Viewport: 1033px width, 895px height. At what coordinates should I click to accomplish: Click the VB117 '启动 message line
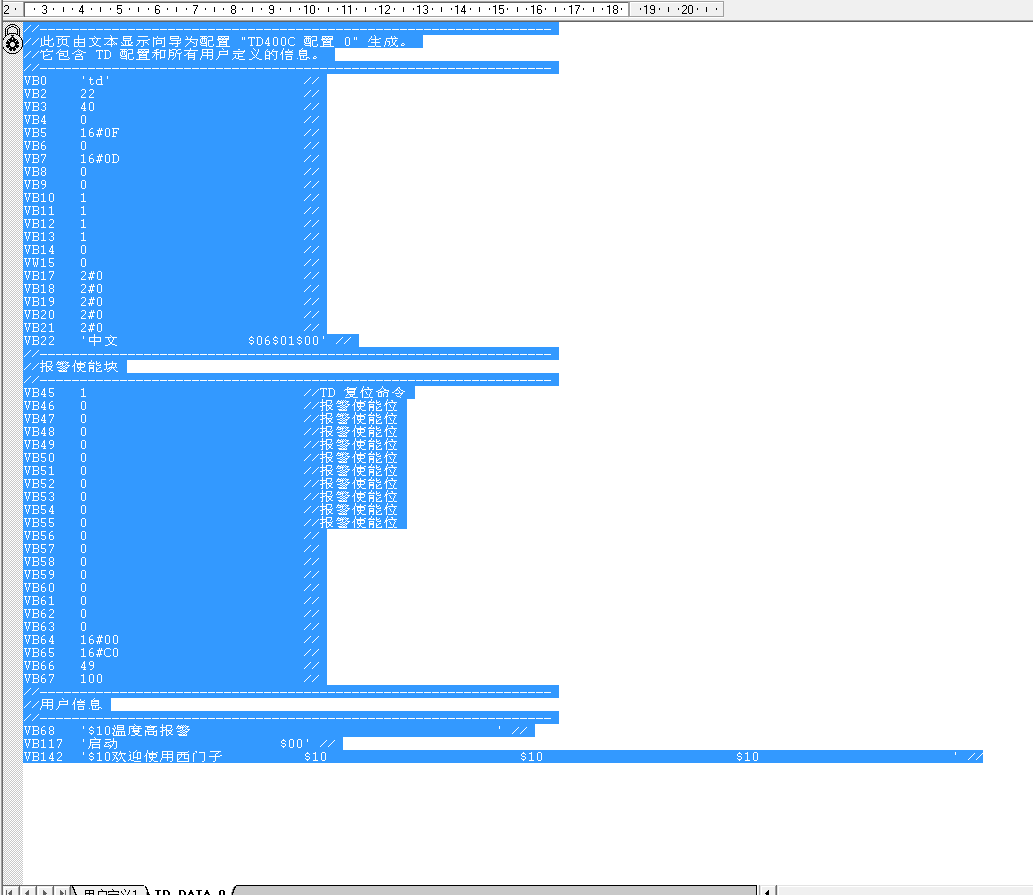click(x=183, y=744)
